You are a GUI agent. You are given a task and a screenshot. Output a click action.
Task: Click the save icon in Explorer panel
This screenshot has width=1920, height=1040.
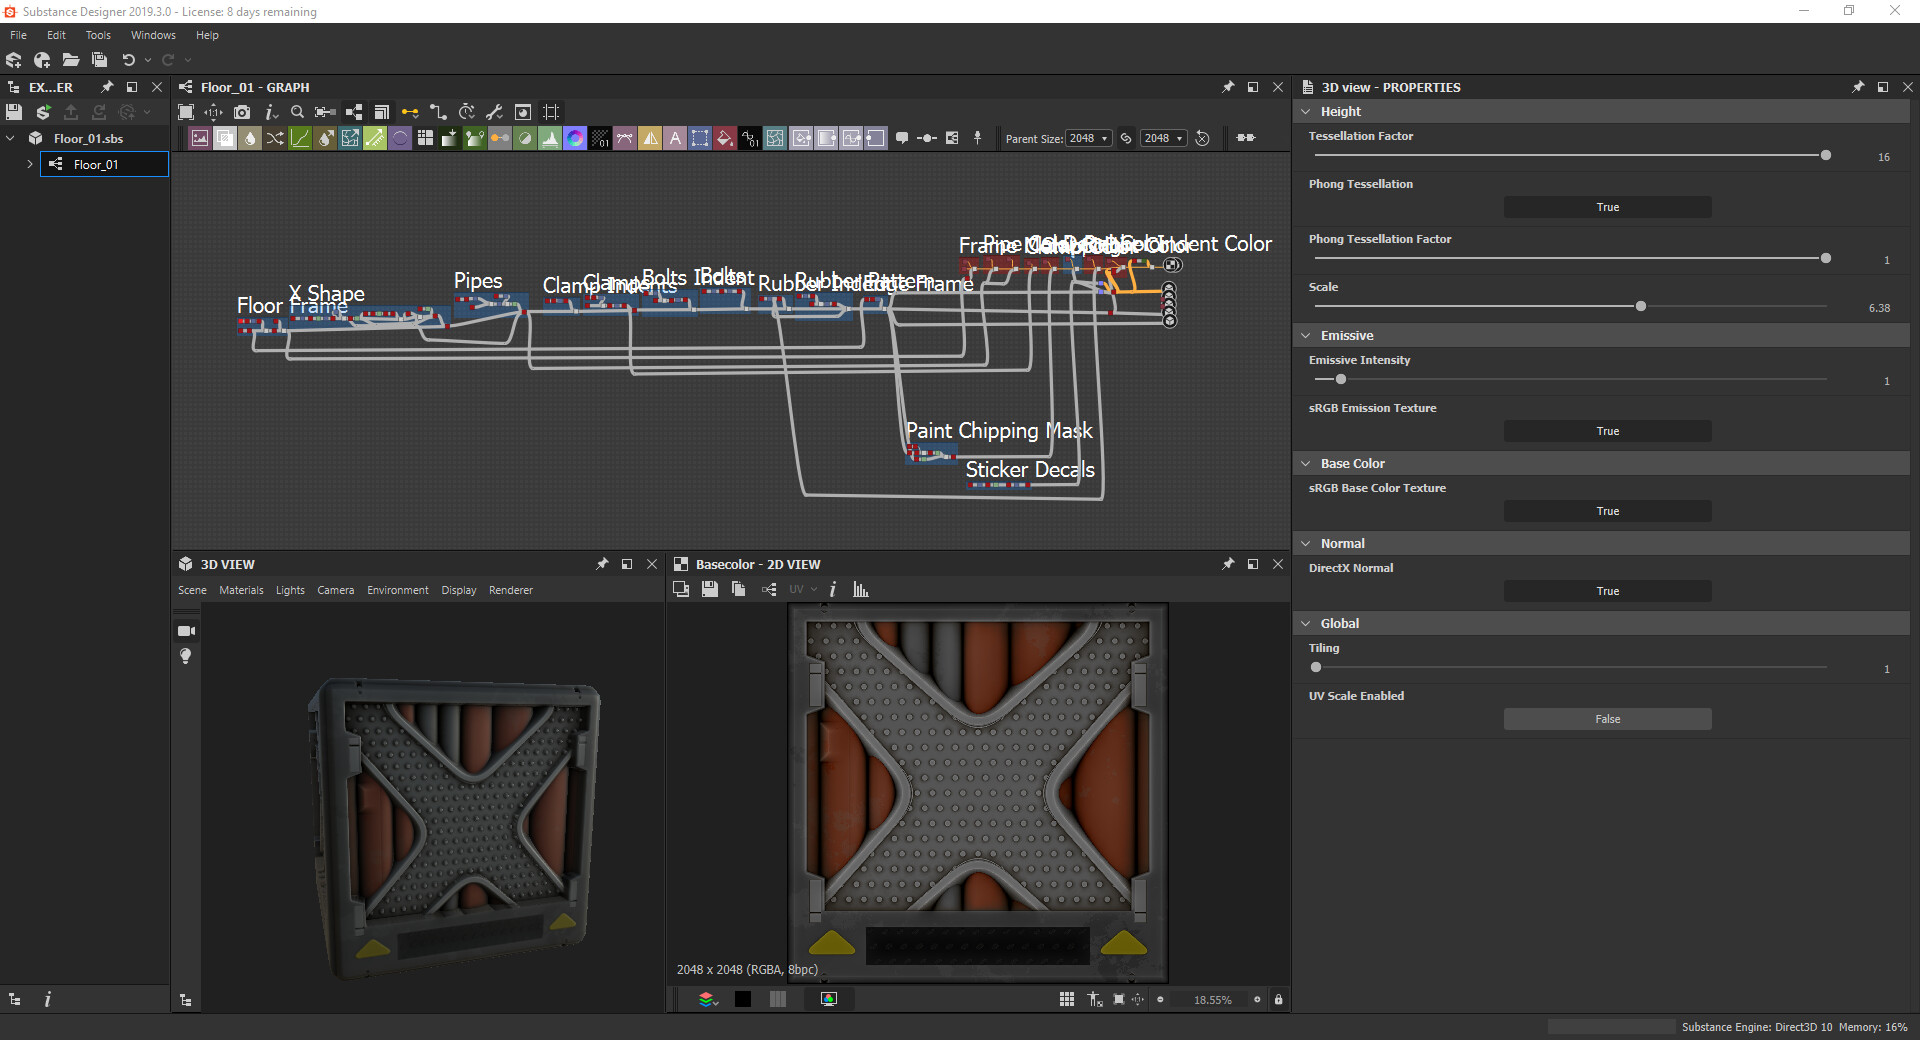tap(14, 112)
